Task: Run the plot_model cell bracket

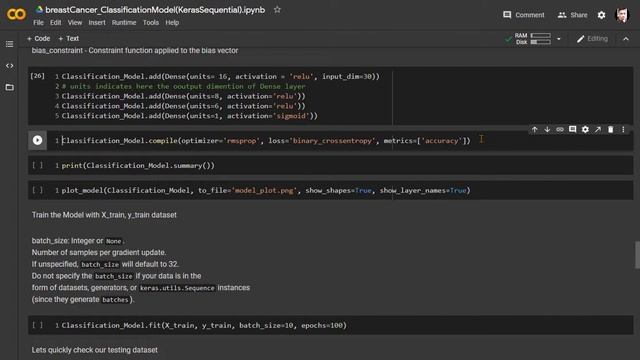Action: coord(38,190)
